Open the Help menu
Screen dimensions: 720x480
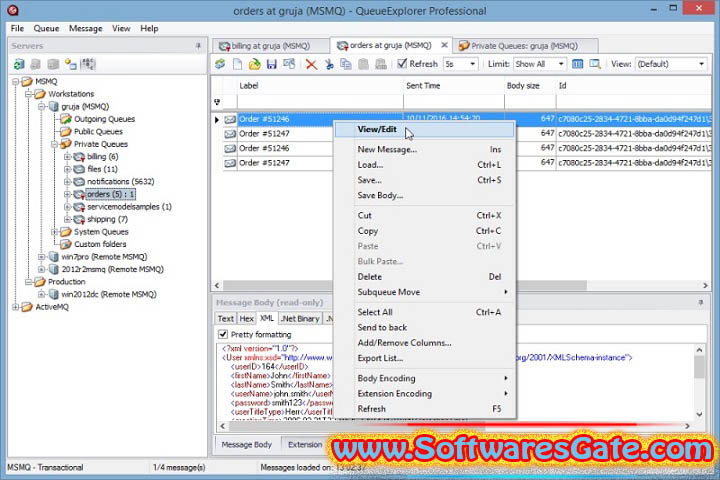(149, 28)
